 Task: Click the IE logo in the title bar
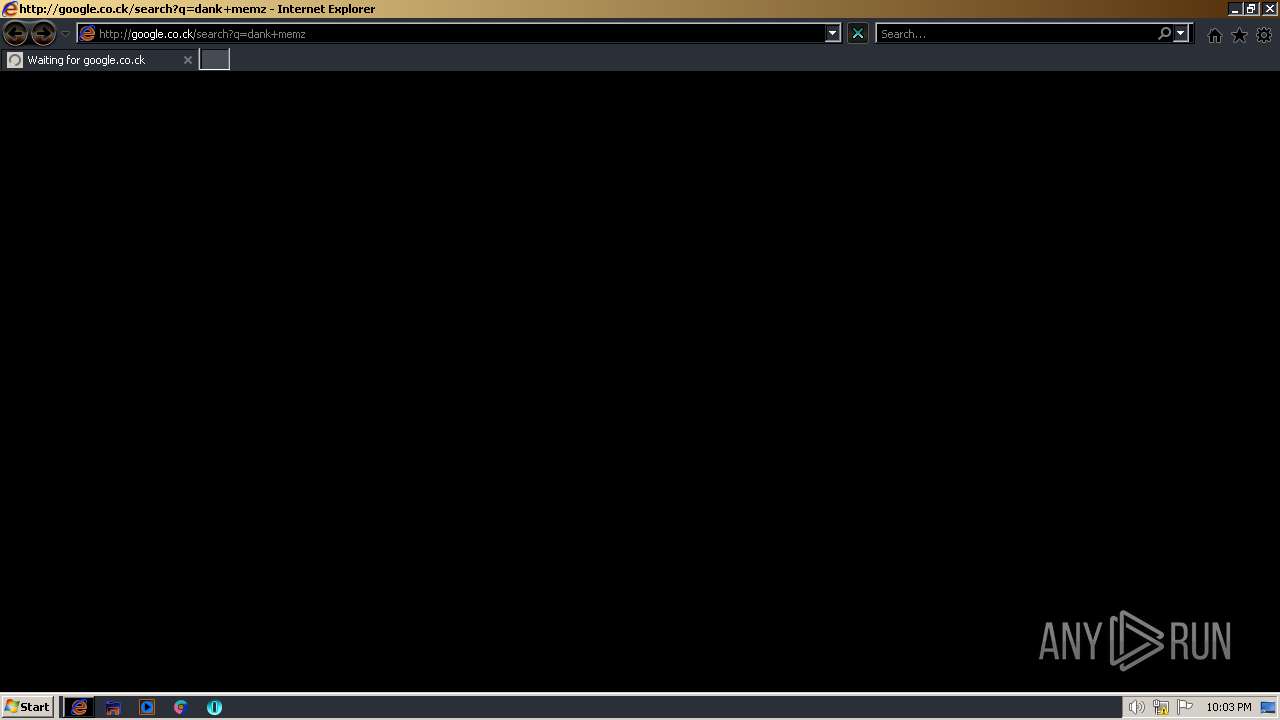pos(10,9)
